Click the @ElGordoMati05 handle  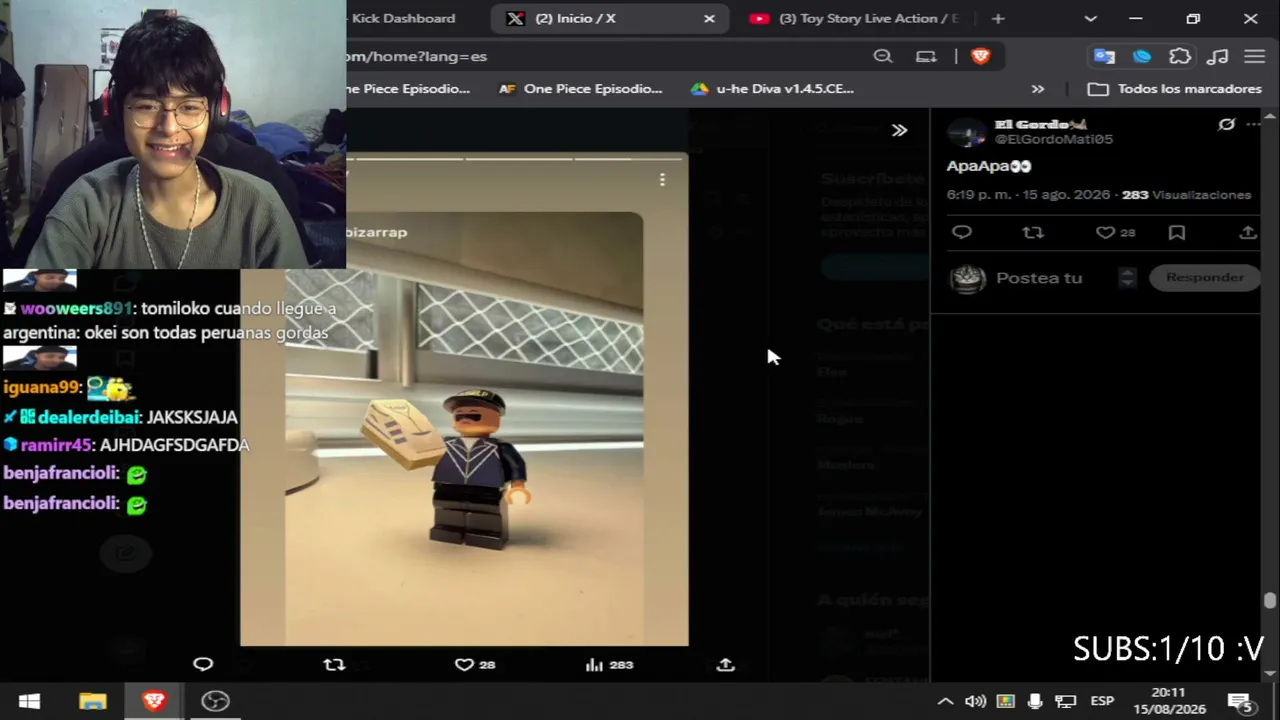(x=1053, y=140)
